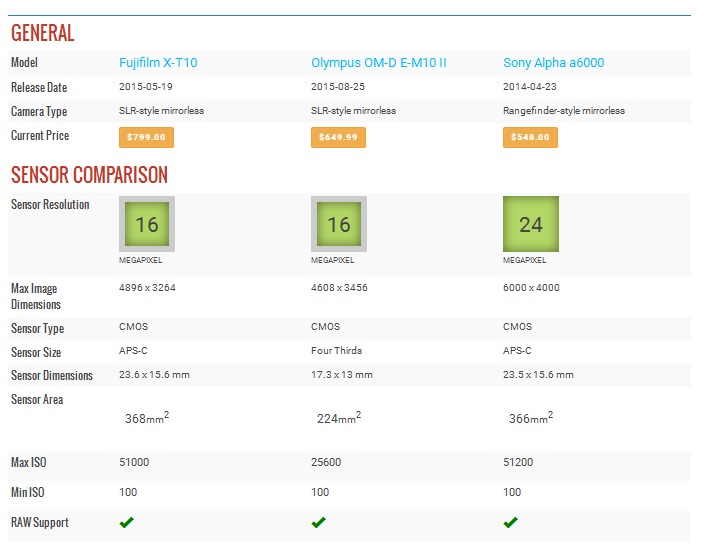Click Fujifilm's SLR-style mirrorless camera type
This screenshot has height=549, width=713.
[161, 111]
